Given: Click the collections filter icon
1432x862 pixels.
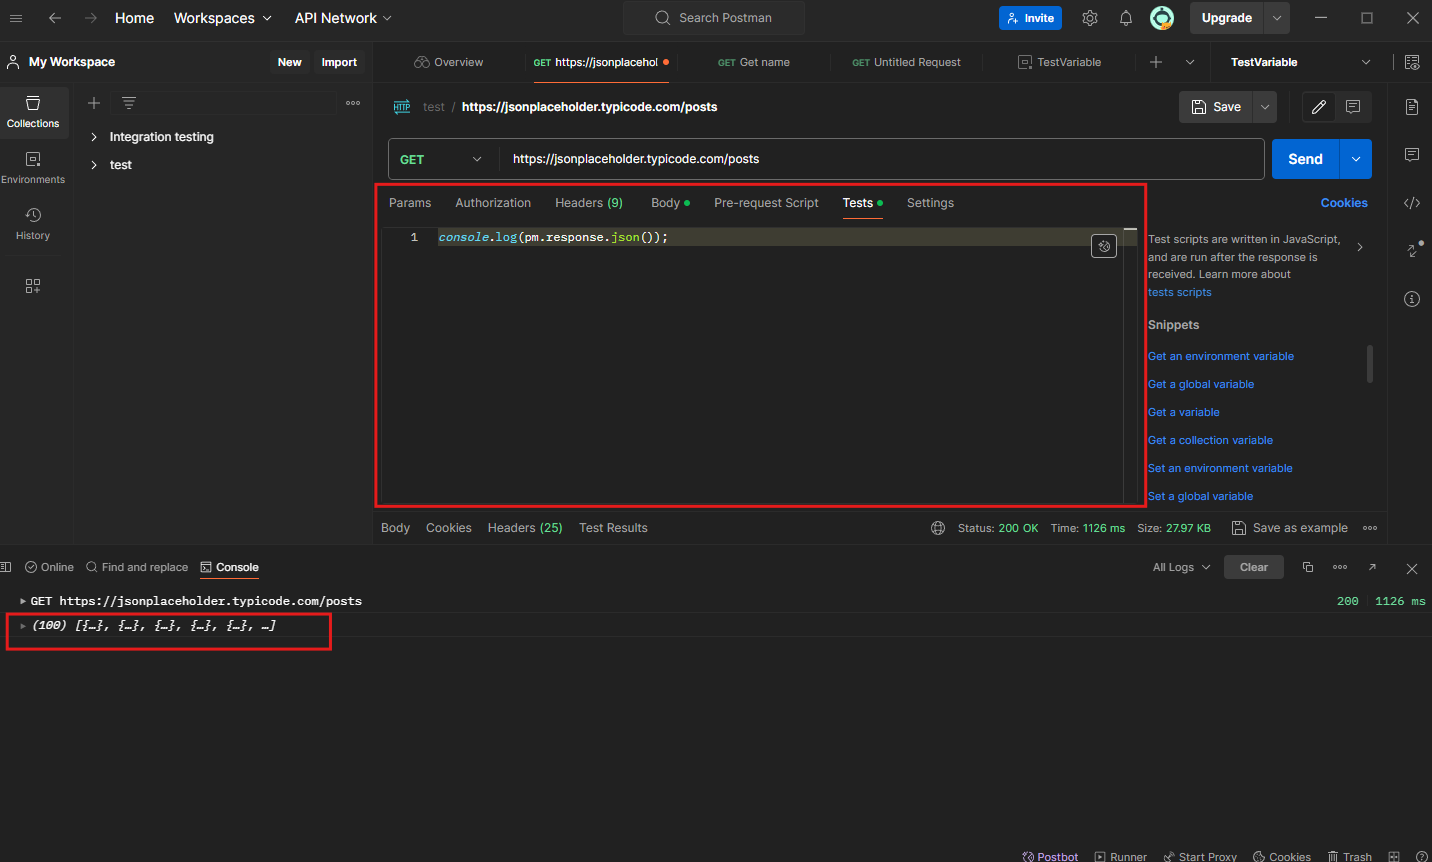Looking at the screenshot, I should (129, 103).
